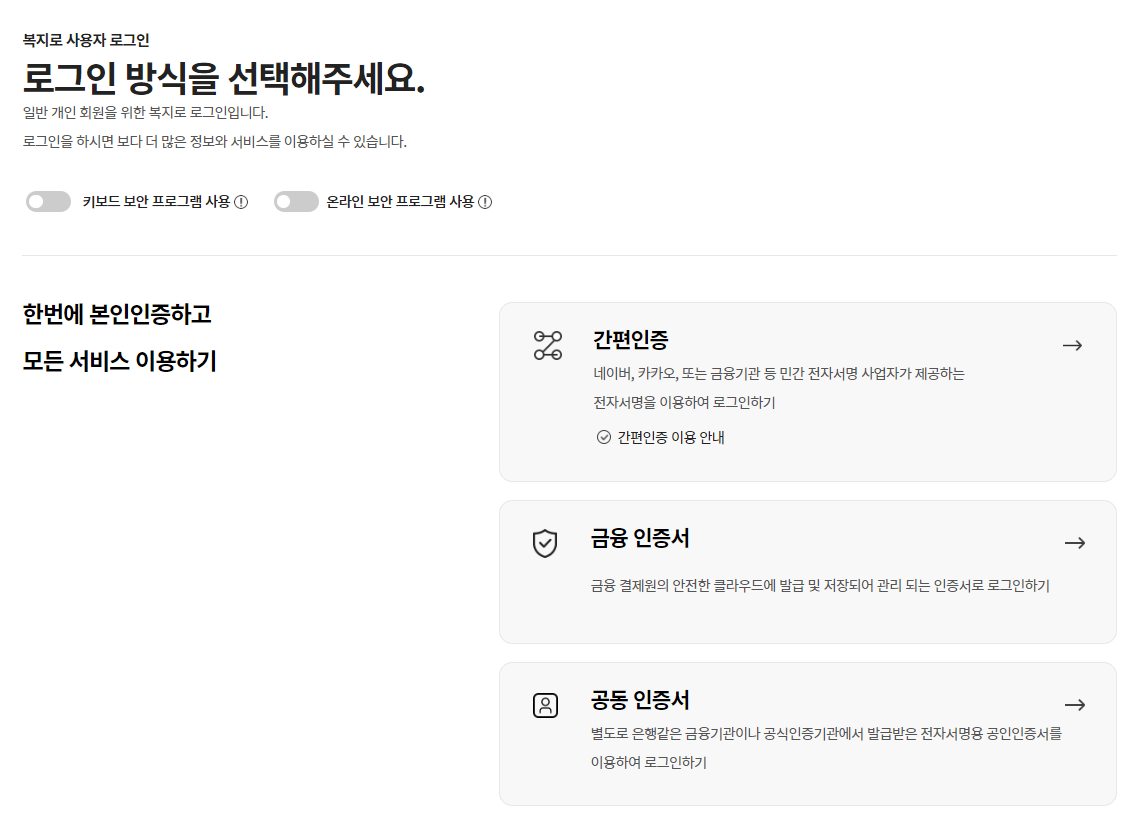Enable the 키보드 보안 프로그램 사용 toggle

pyautogui.click(x=48, y=201)
